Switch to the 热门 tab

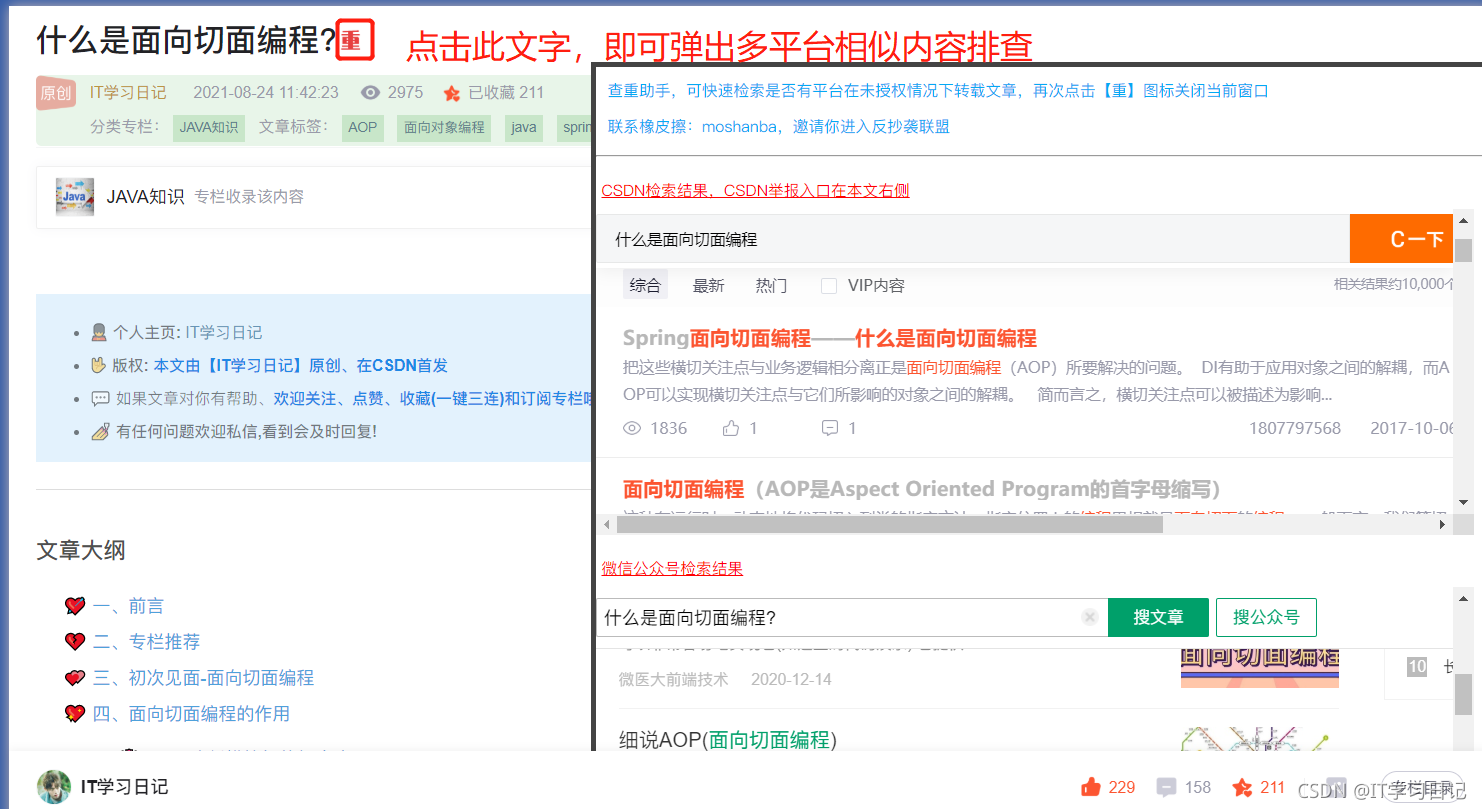(x=771, y=286)
